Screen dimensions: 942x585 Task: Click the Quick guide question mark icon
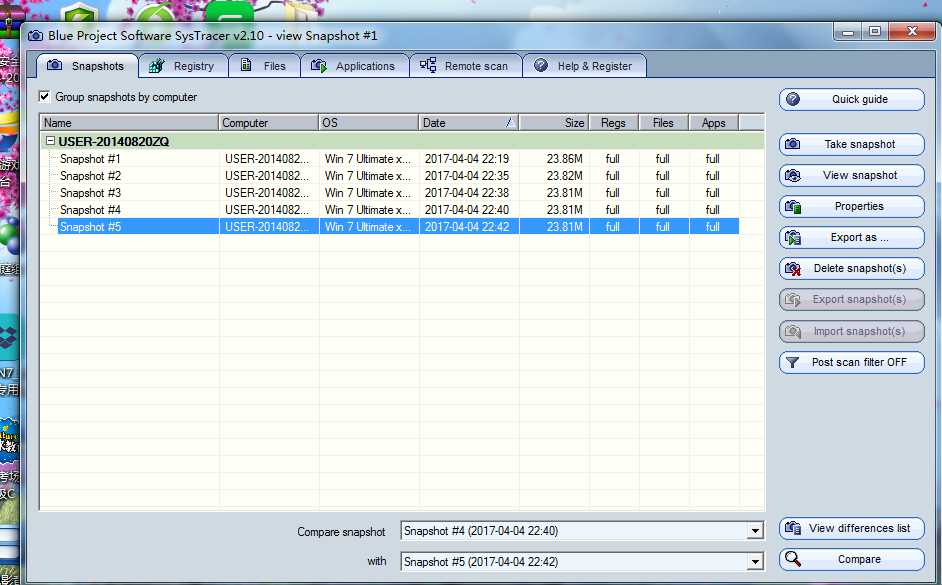(x=793, y=99)
